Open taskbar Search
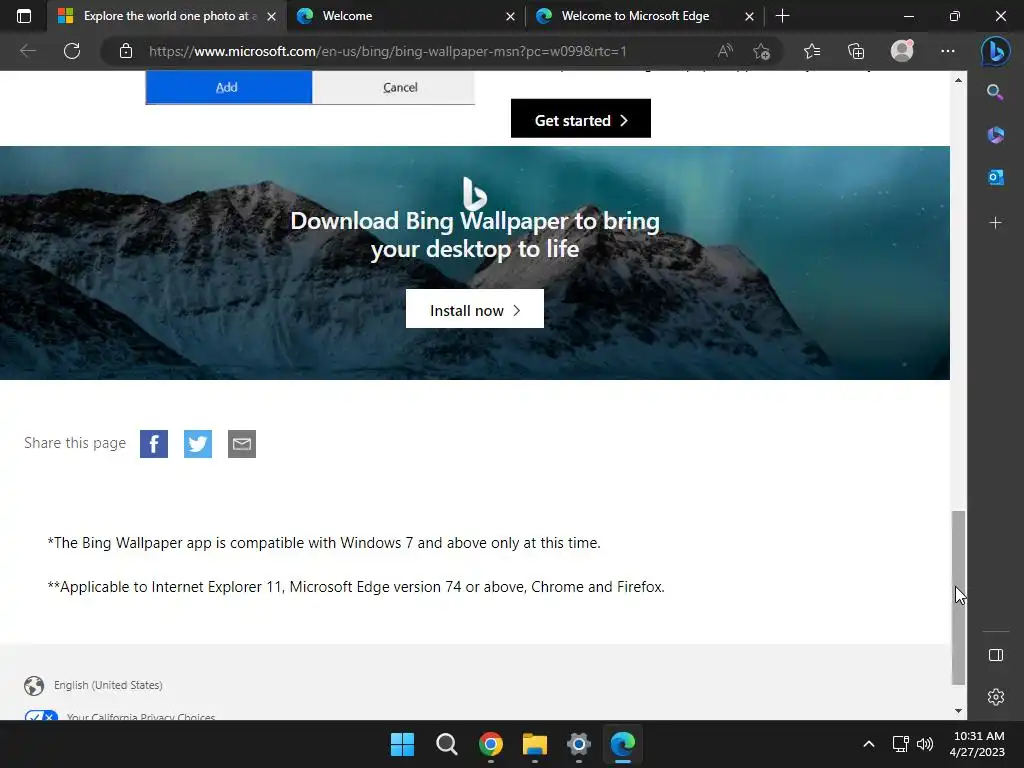This screenshot has width=1024, height=768. tap(447, 744)
